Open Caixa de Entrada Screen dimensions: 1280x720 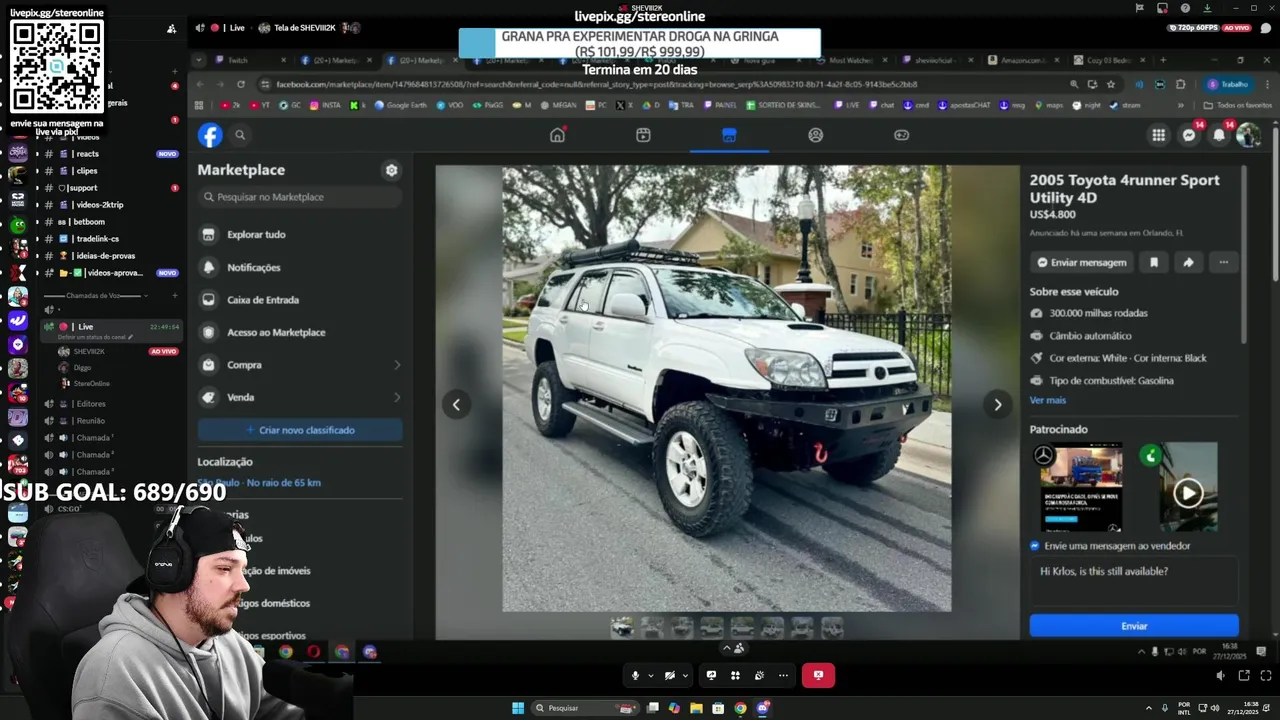pos(300,299)
